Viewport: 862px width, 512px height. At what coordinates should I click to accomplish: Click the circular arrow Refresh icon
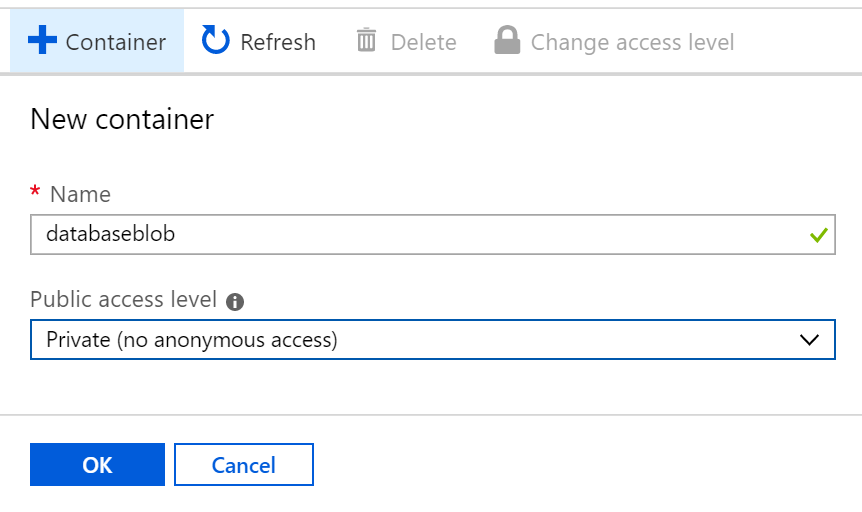215,41
